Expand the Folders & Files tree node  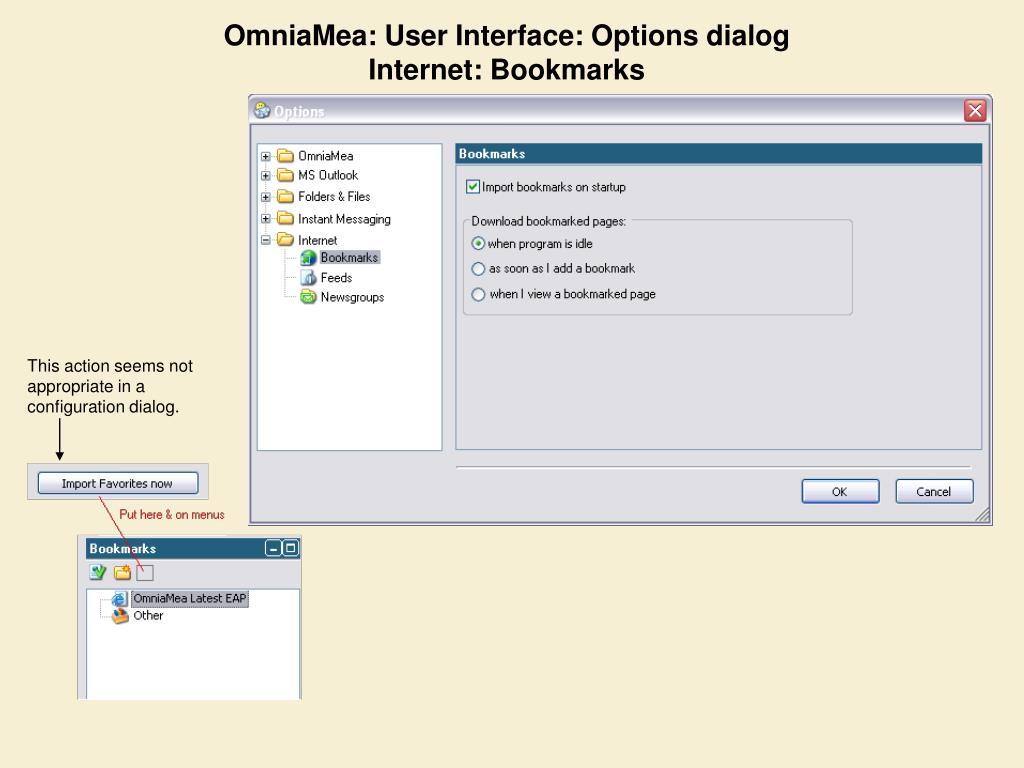point(266,197)
